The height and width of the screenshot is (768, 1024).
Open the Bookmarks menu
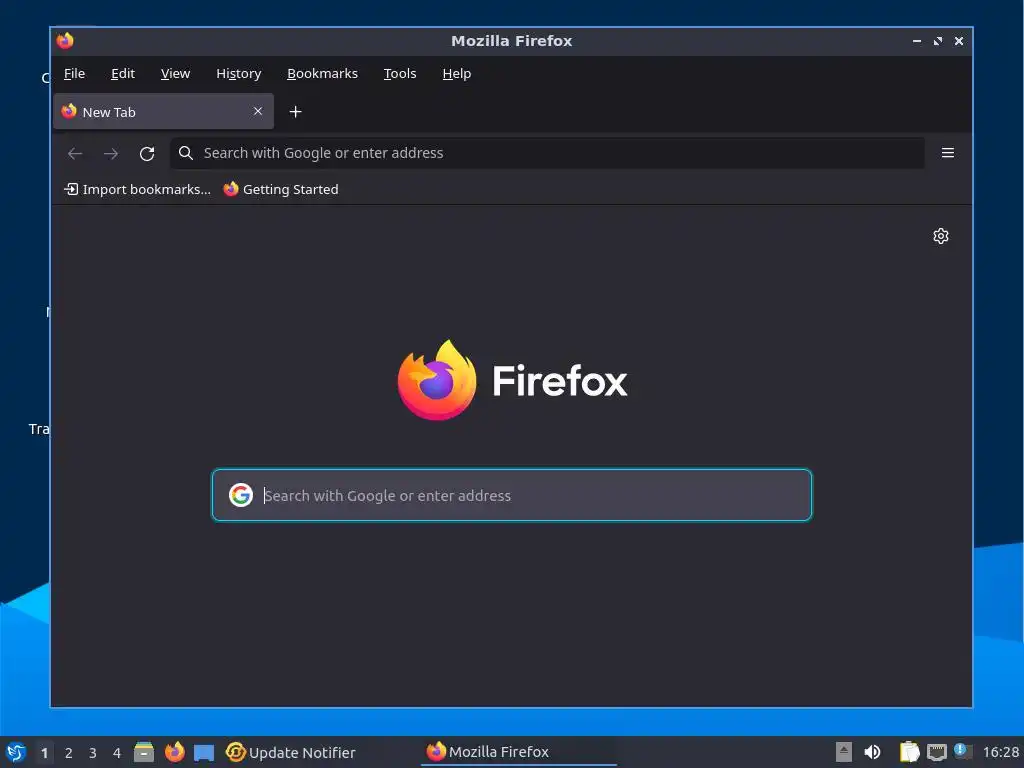pos(322,74)
